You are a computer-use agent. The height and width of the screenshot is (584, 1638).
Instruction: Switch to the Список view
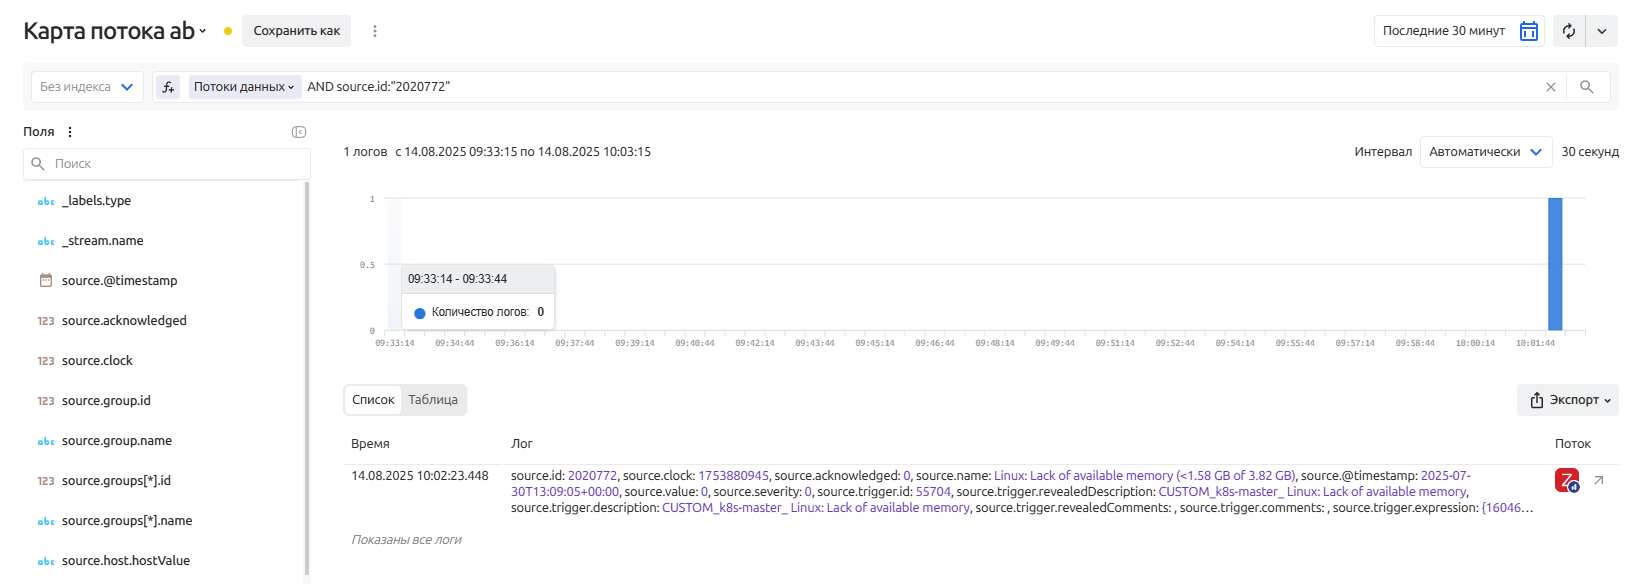(373, 400)
